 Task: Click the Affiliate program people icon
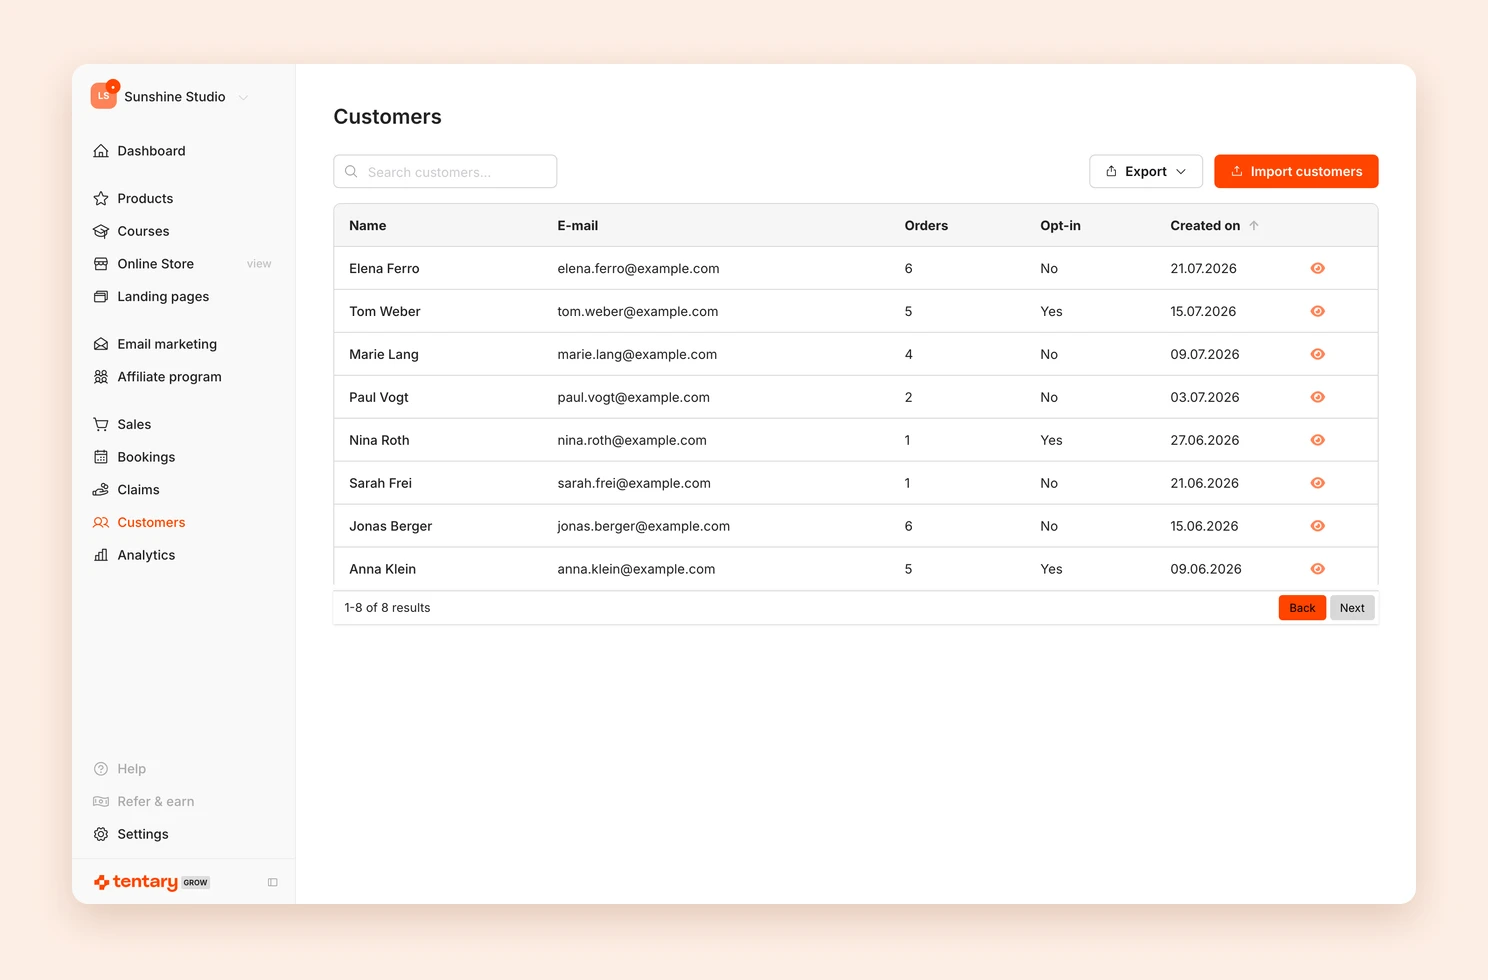point(101,377)
